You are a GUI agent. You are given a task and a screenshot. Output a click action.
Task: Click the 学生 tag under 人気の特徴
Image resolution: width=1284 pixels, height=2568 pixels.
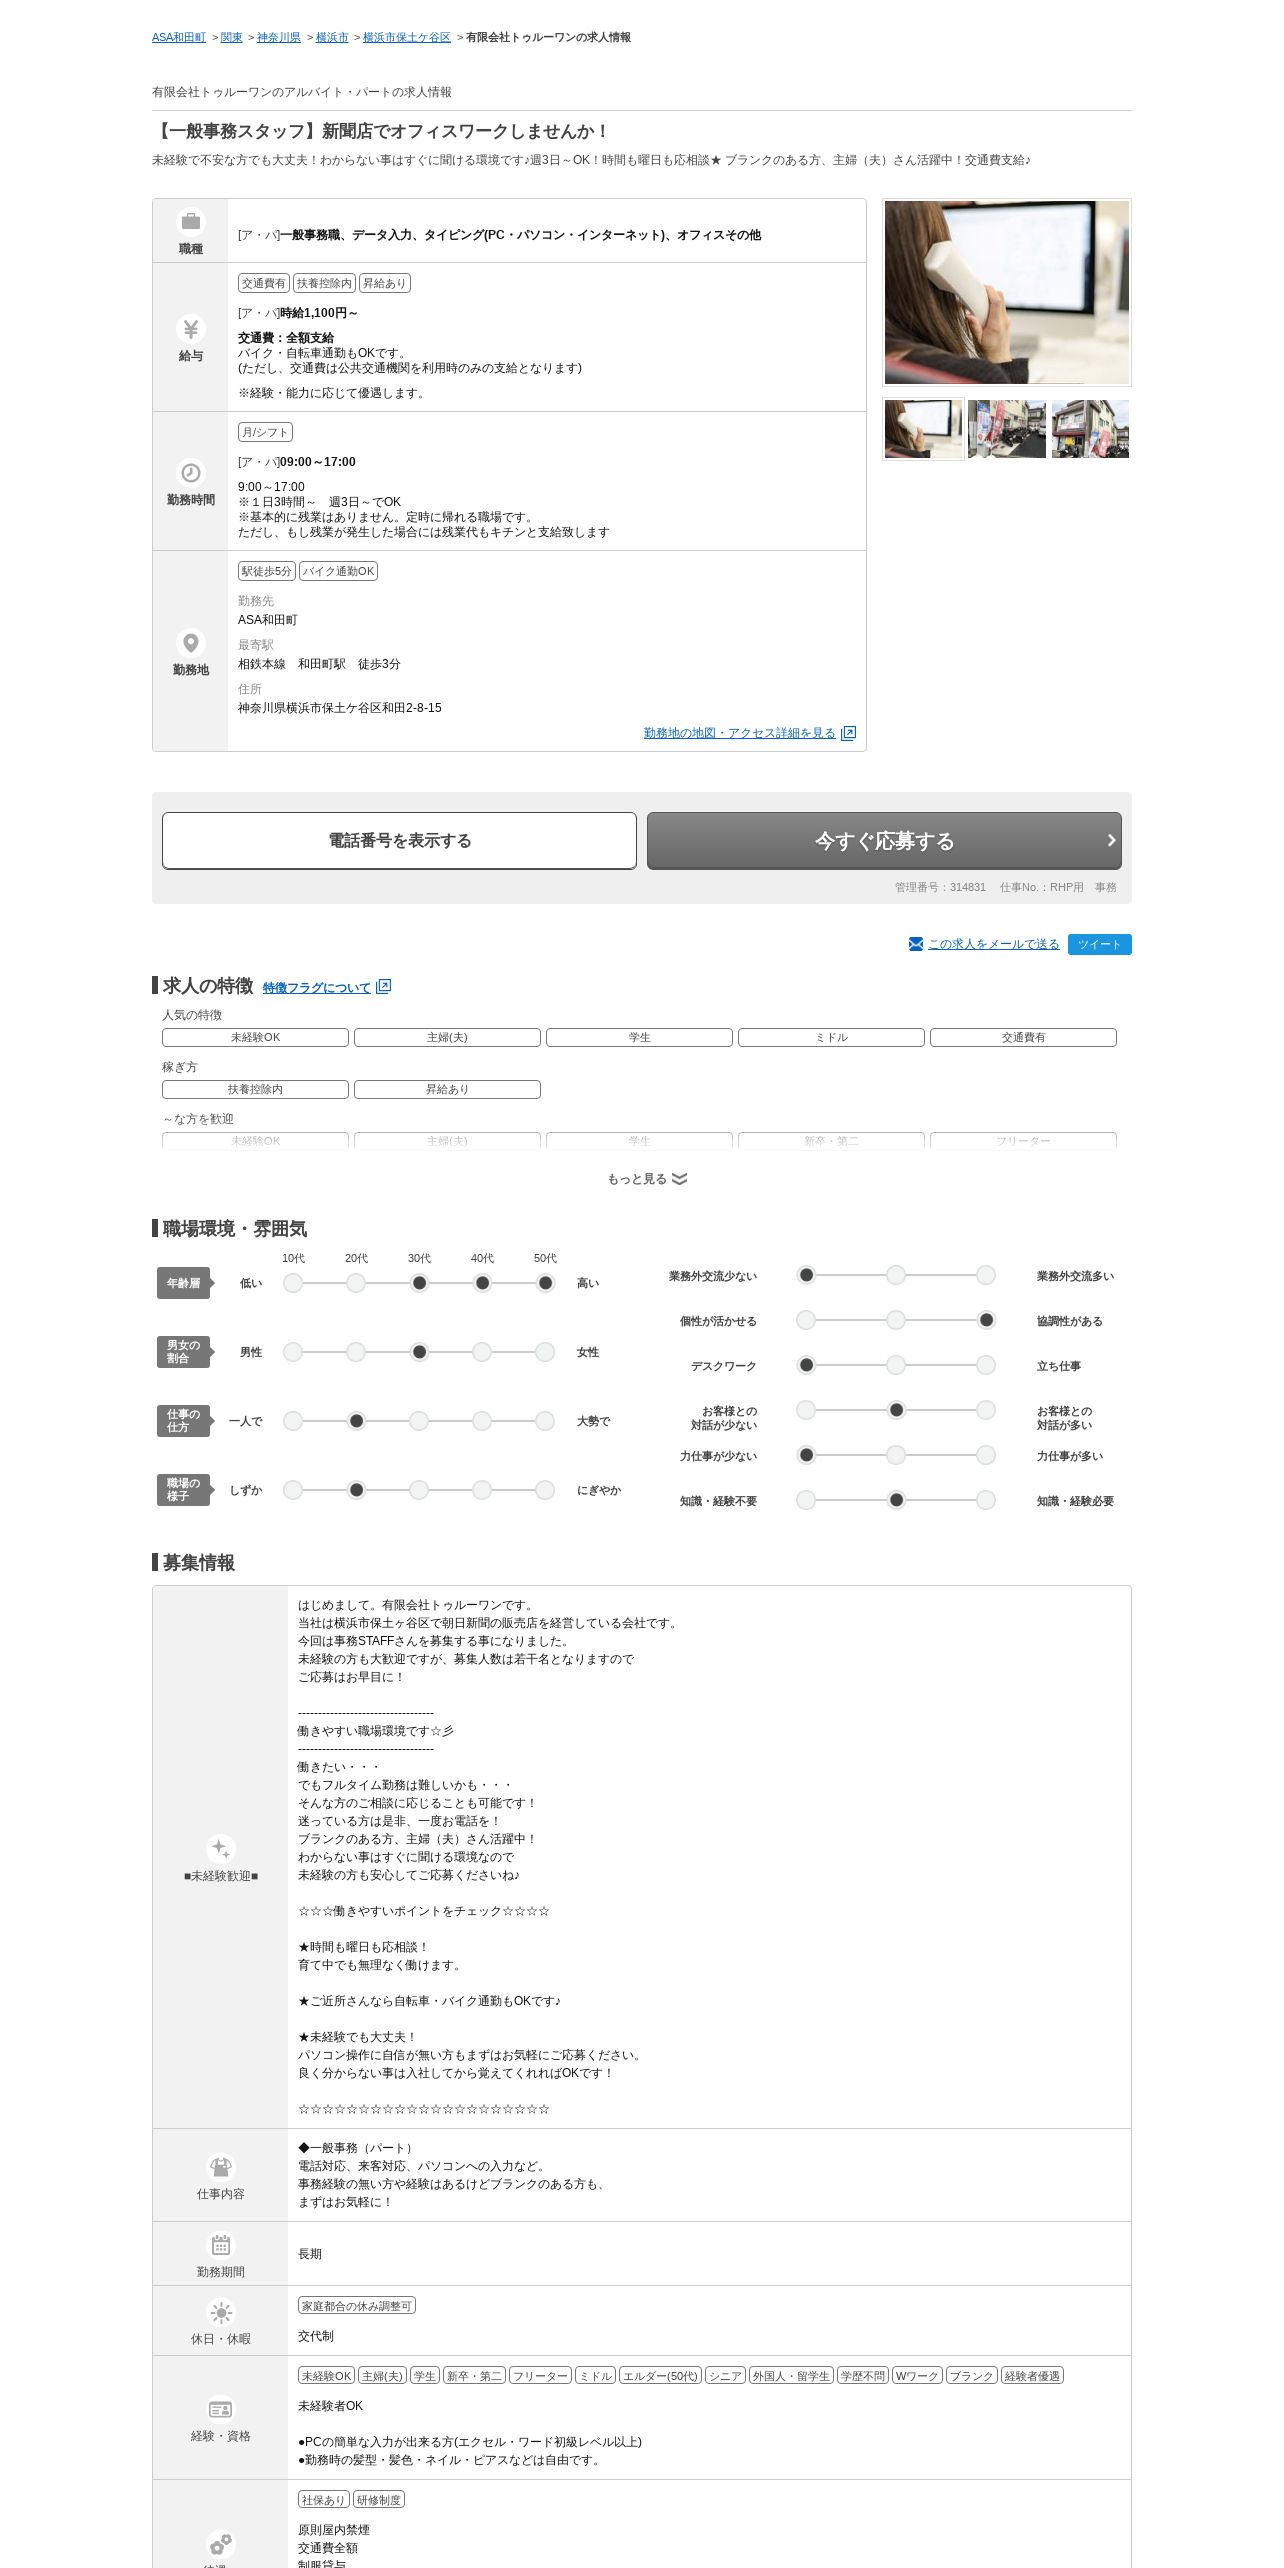click(x=639, y=1038)
